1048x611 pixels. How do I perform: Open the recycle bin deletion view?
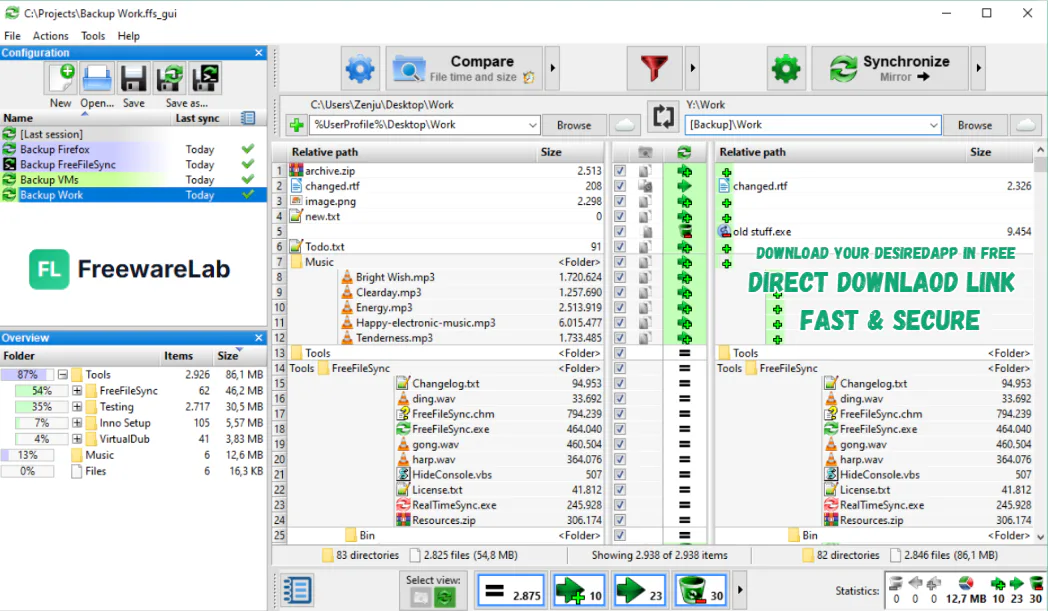click(699, 589)
